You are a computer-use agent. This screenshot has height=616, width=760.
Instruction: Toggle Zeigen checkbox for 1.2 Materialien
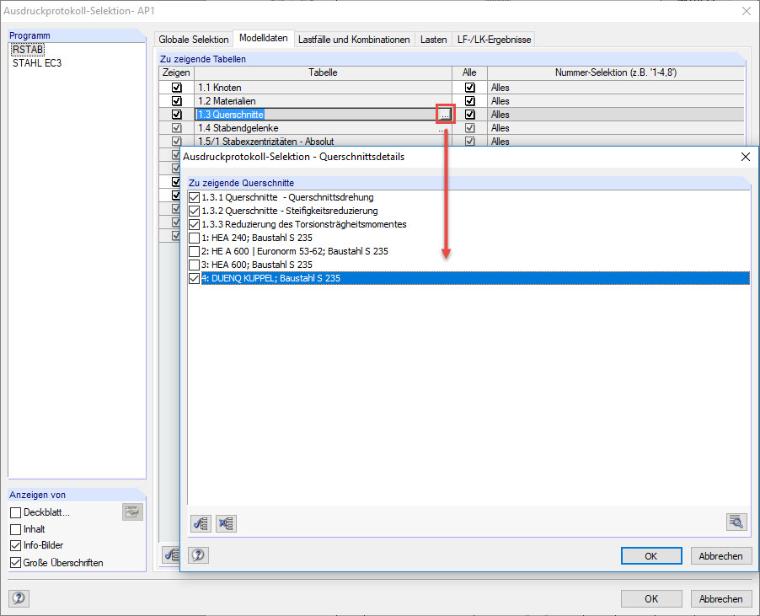(x=177, y=101)
